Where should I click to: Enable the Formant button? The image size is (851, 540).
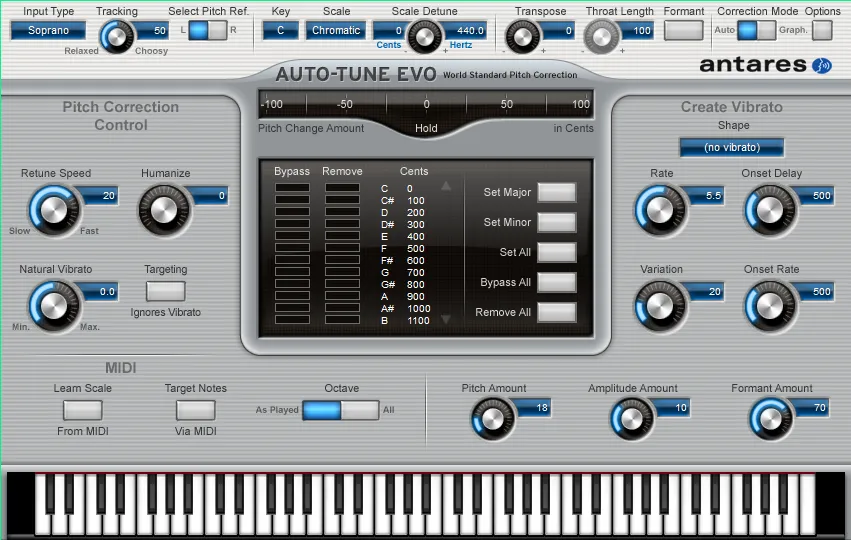683,30
